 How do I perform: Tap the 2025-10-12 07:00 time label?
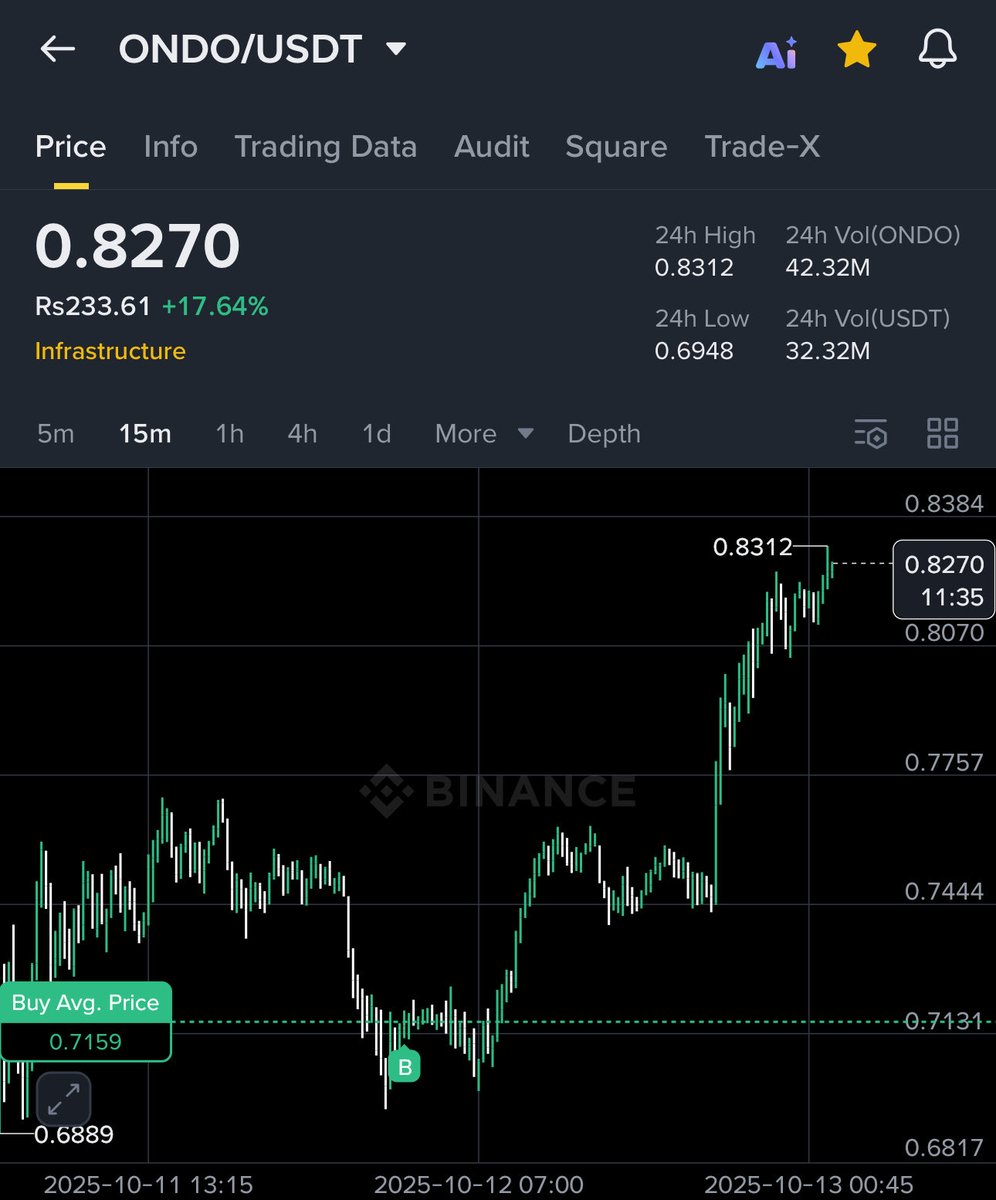(478, 1185)
